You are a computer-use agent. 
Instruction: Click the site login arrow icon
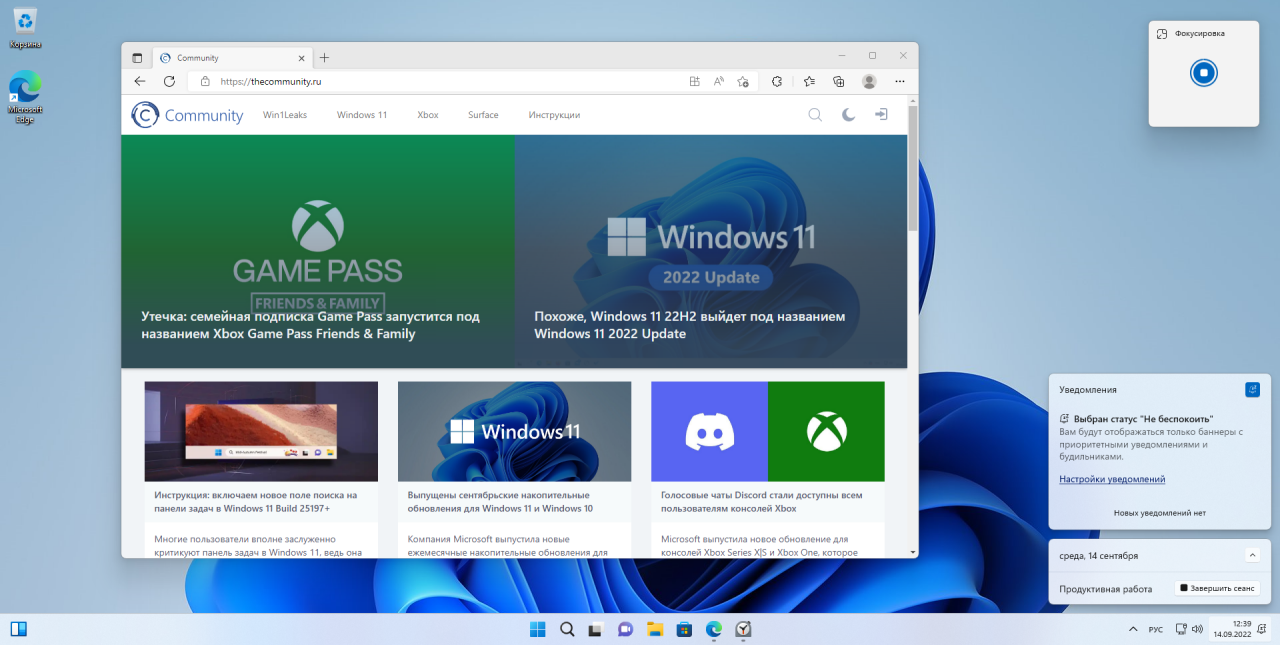pos(881,115)
